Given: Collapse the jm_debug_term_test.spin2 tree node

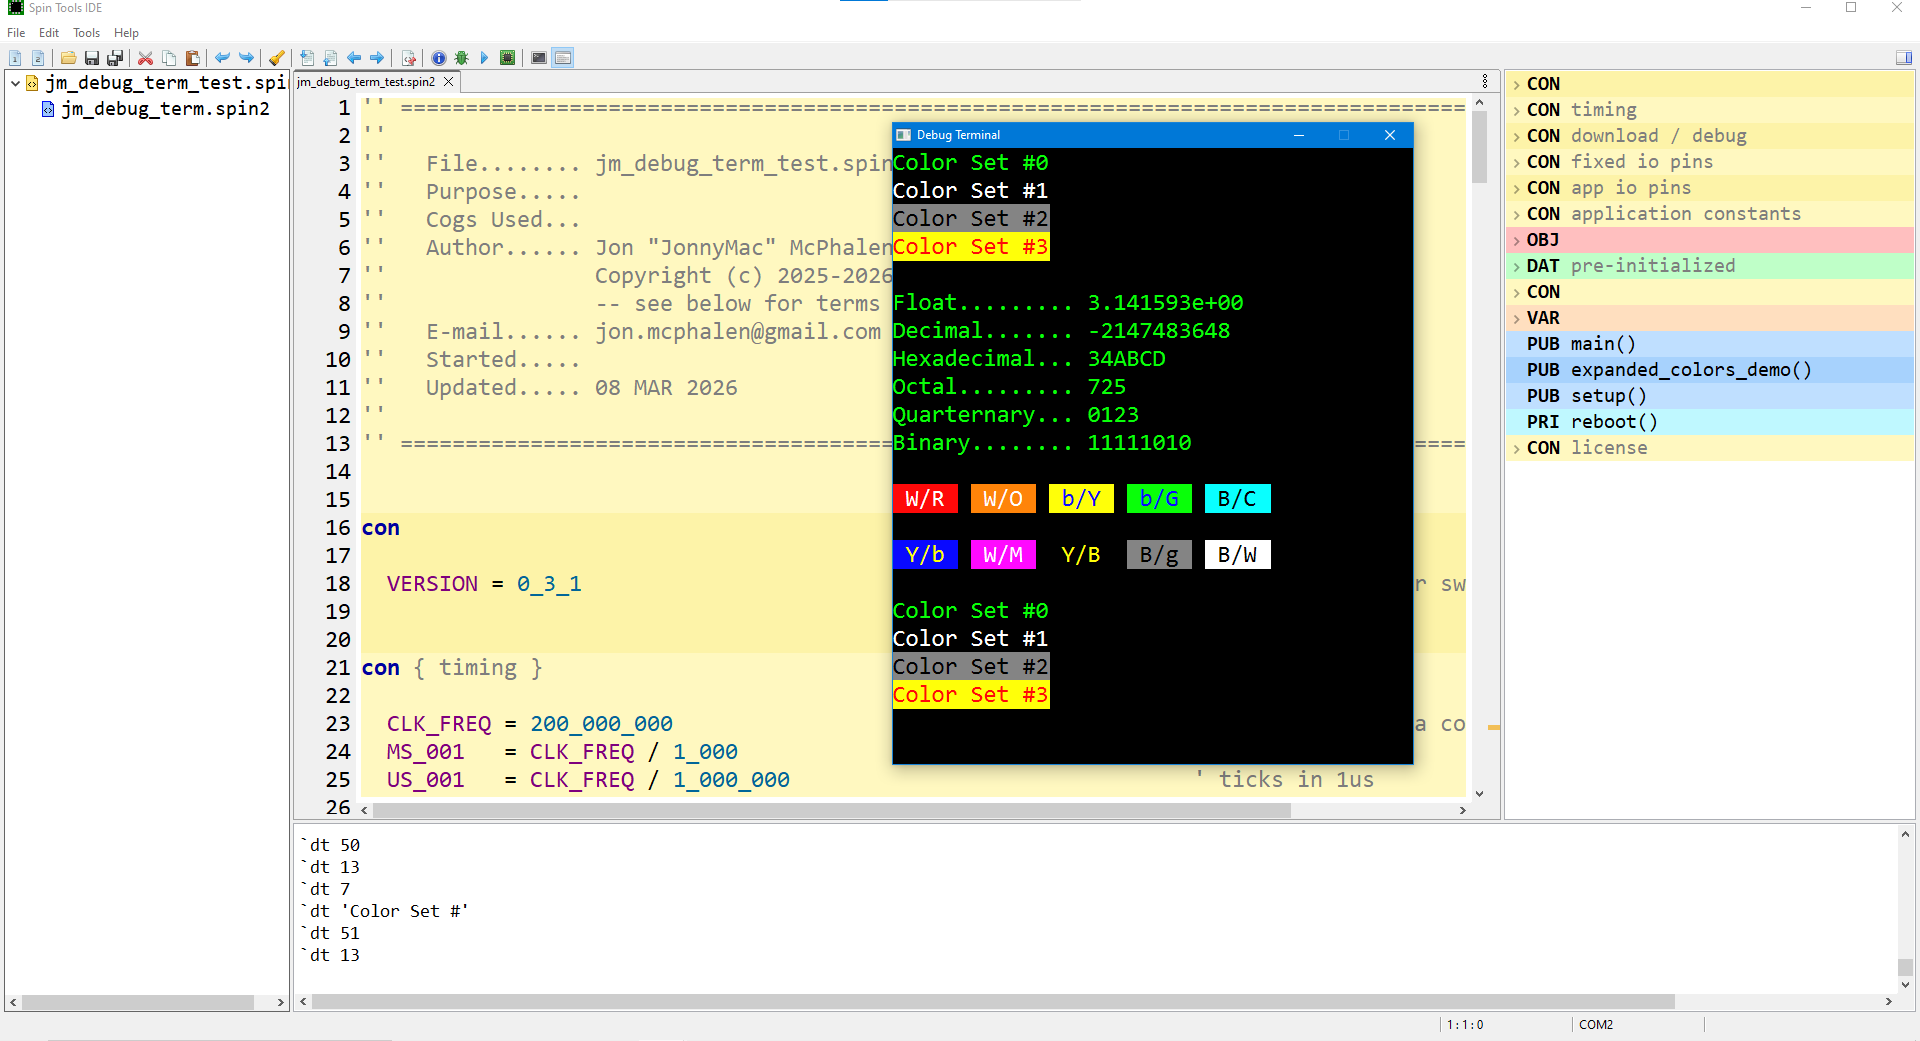Looking at the screenshot, I should pos(16,83).
